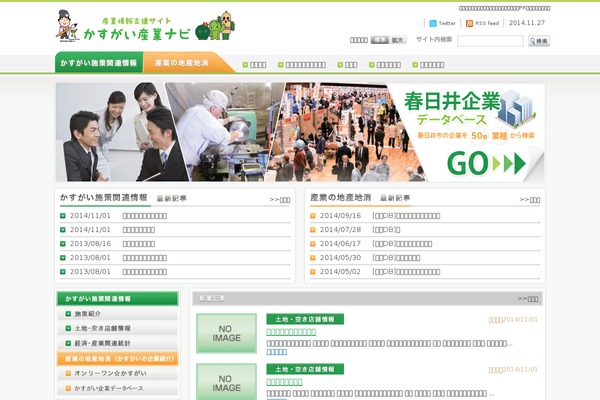The height and width of the screenshot is (400, 600).
Task: Click the green sidebar header かすがい施策関連情報
Action: 117,299
